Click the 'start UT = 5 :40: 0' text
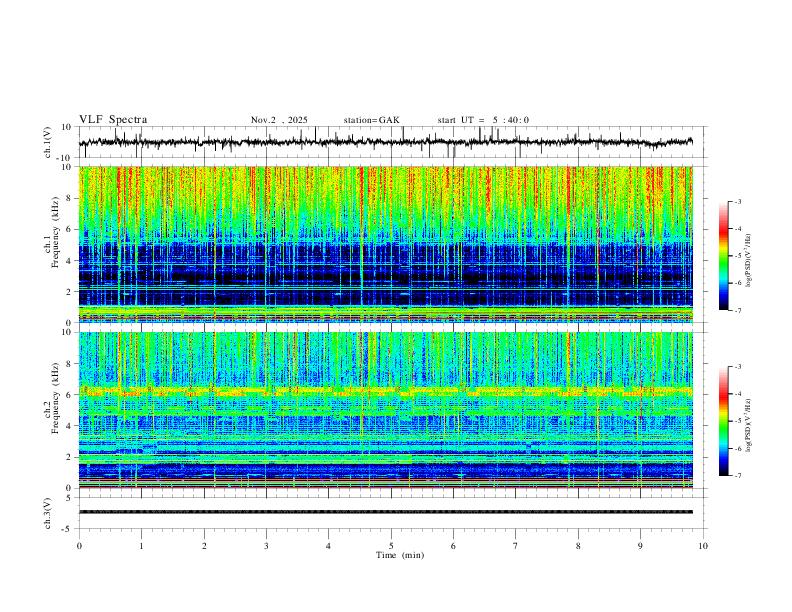 (483, 120)
